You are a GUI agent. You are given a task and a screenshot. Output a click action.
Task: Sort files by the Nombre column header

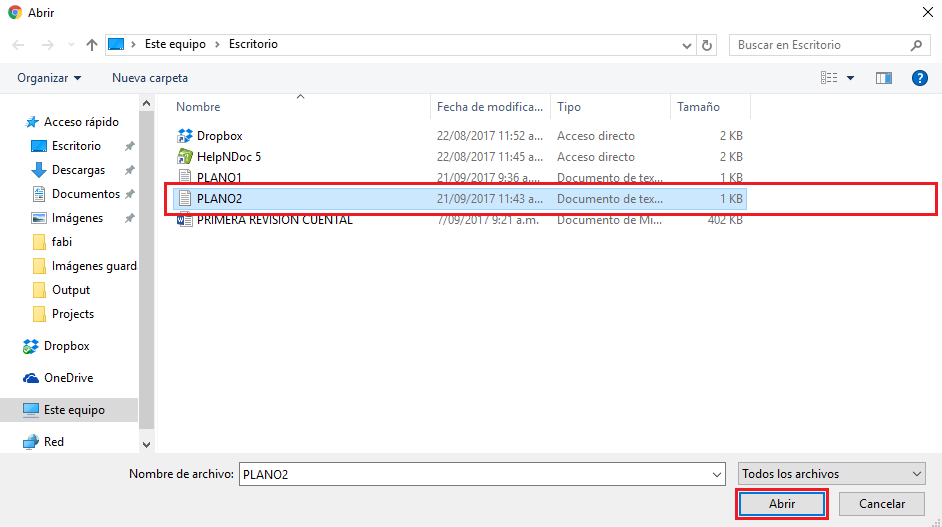[x=199, y=107]
